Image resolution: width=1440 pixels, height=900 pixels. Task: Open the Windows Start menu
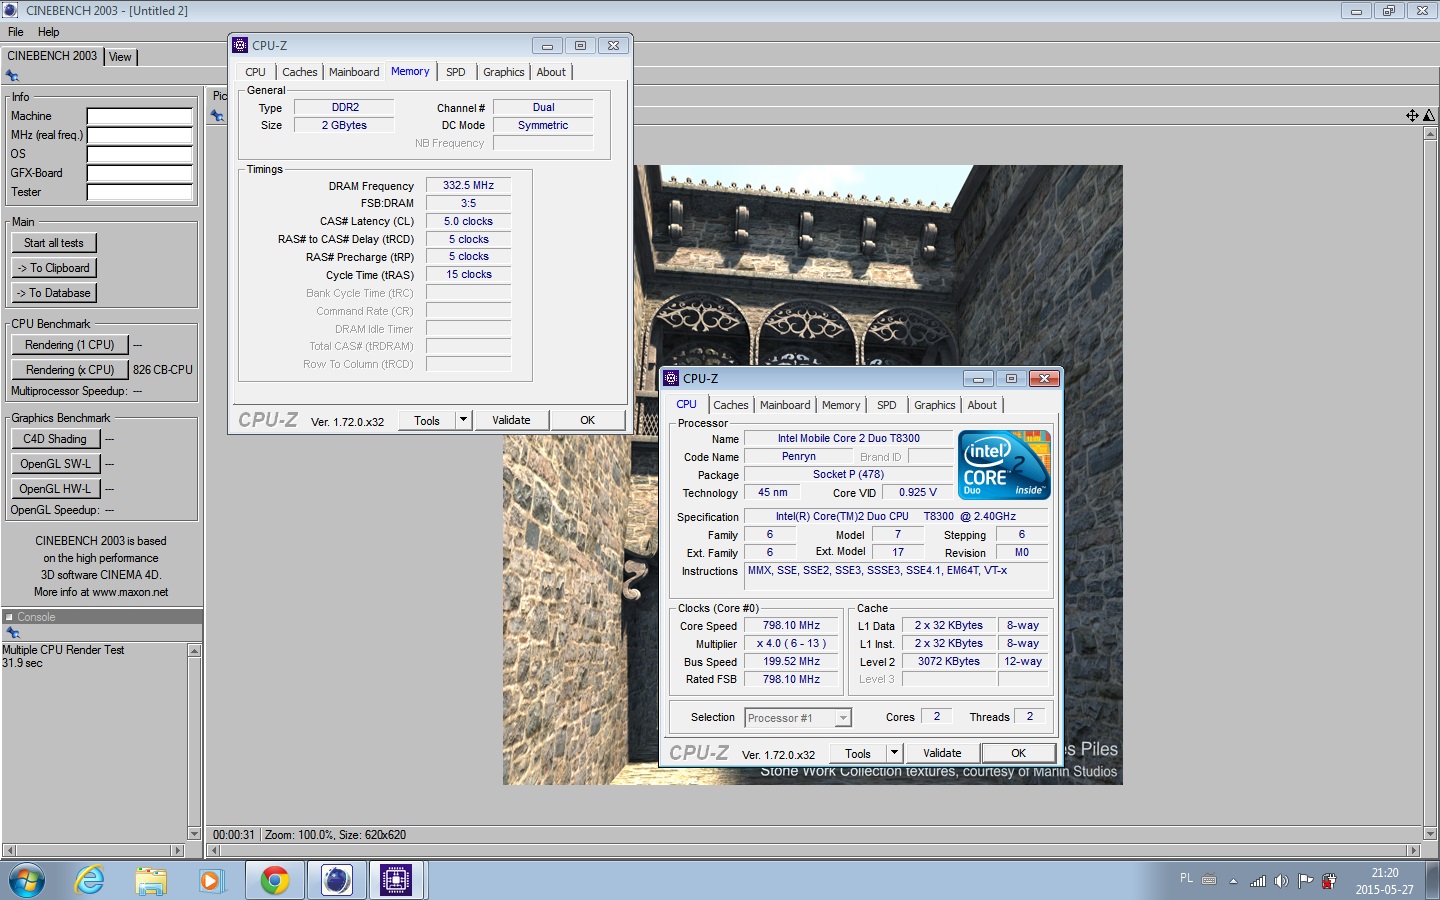[x=26, y=880]
